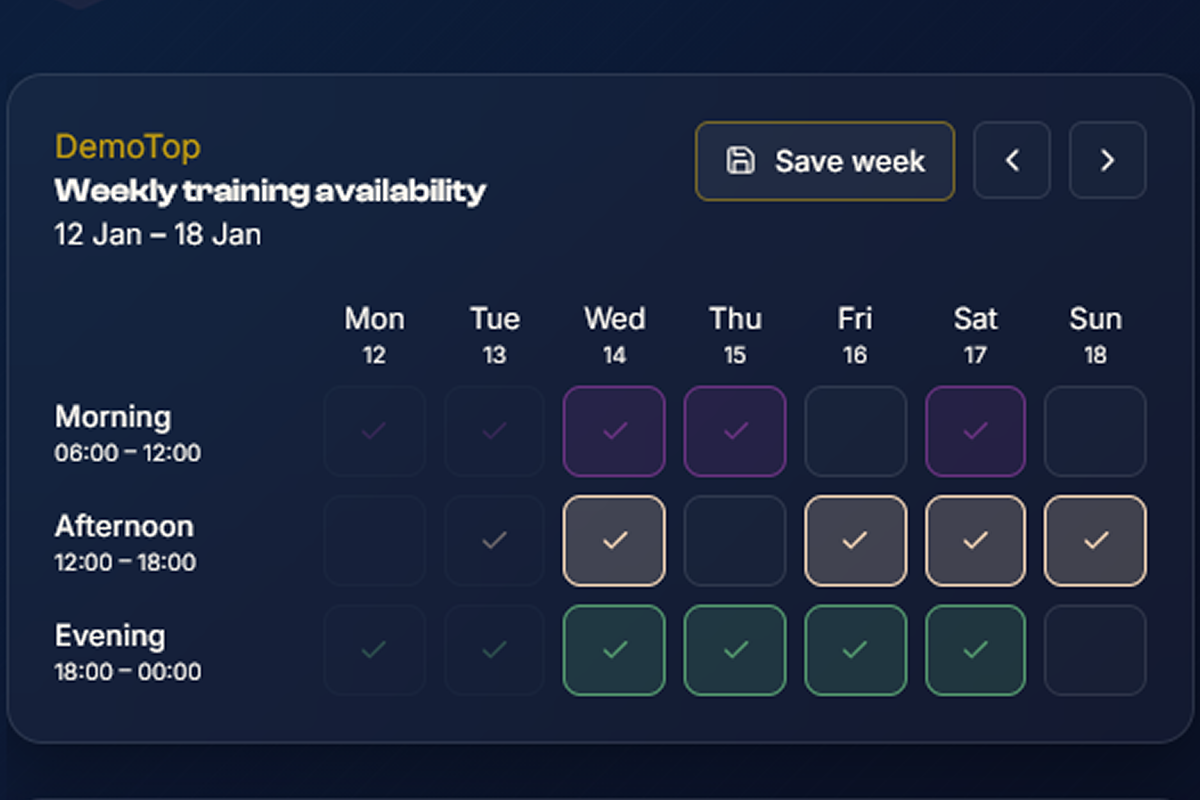Click the 12 Jan – 18 Jan date range
The image size is (1200, 800).
coord(157,234)
